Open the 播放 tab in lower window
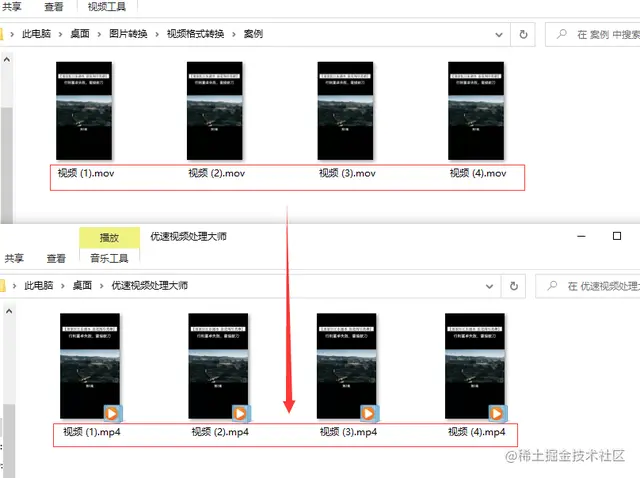 click(109, 238)
